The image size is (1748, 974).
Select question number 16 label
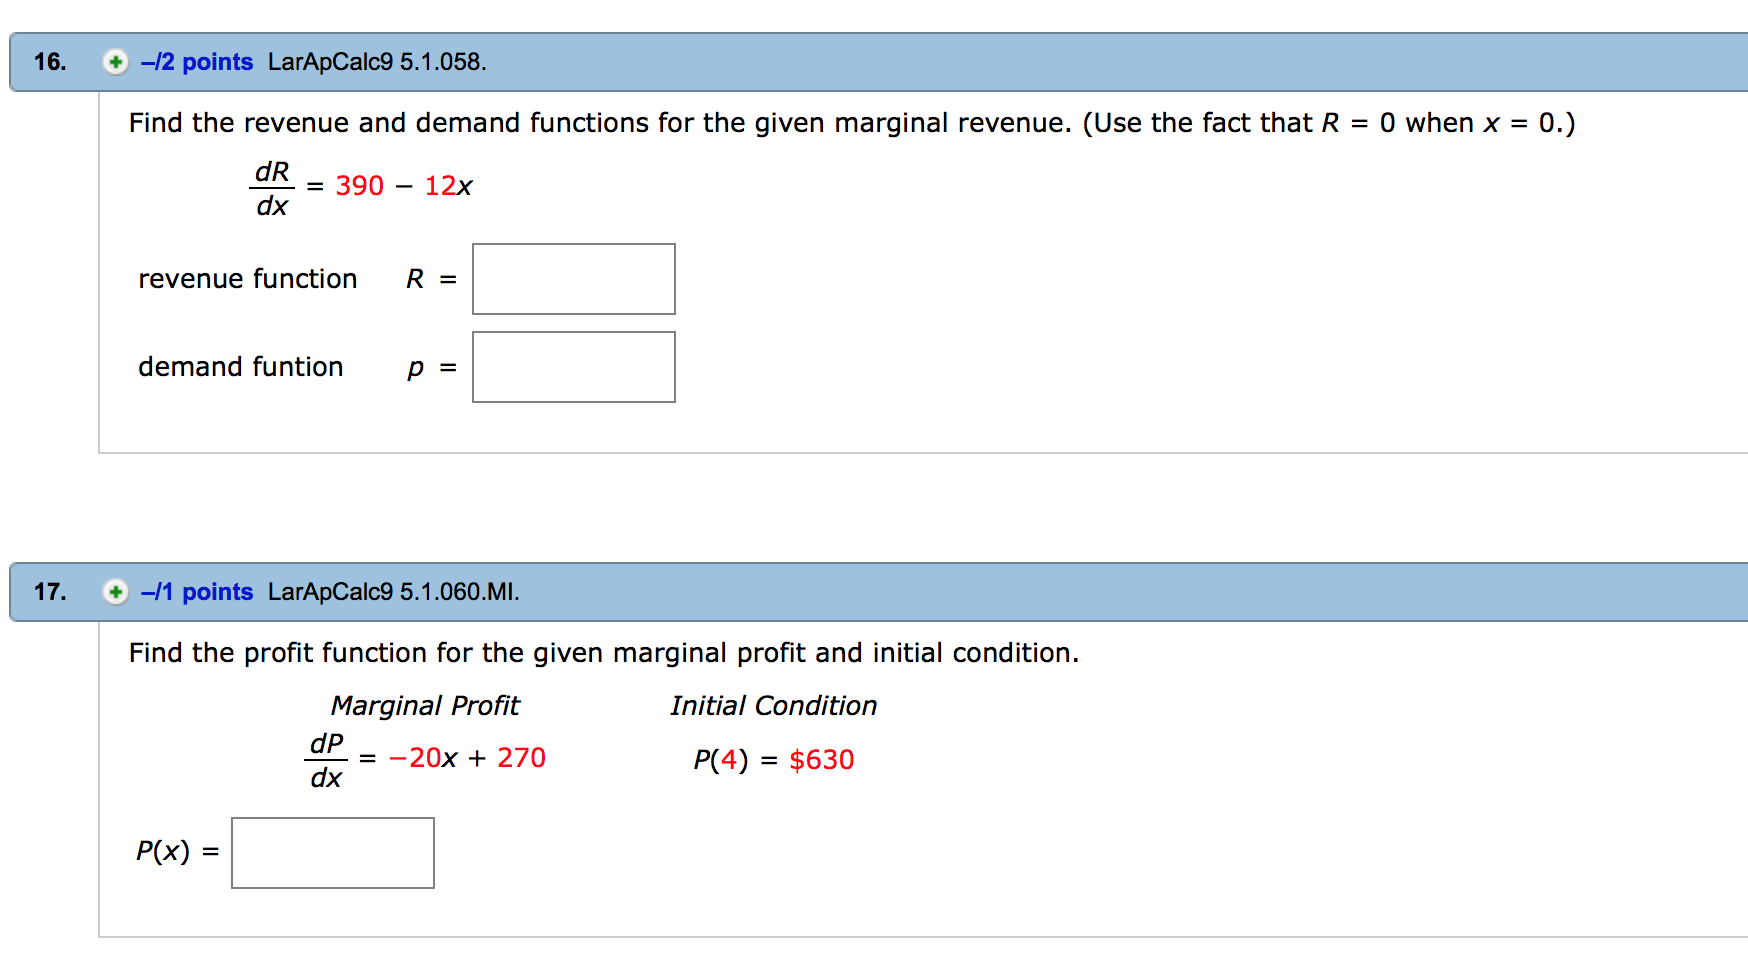point(48,62)
